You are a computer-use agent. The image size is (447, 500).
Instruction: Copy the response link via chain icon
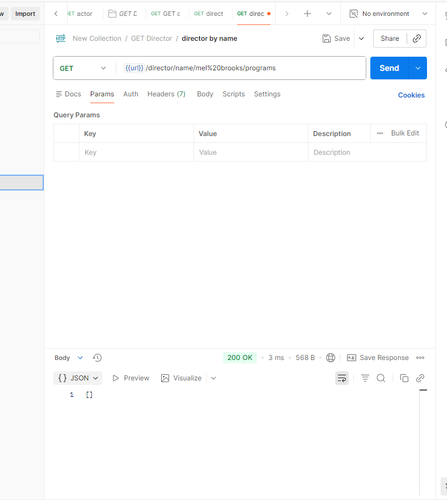420,378
